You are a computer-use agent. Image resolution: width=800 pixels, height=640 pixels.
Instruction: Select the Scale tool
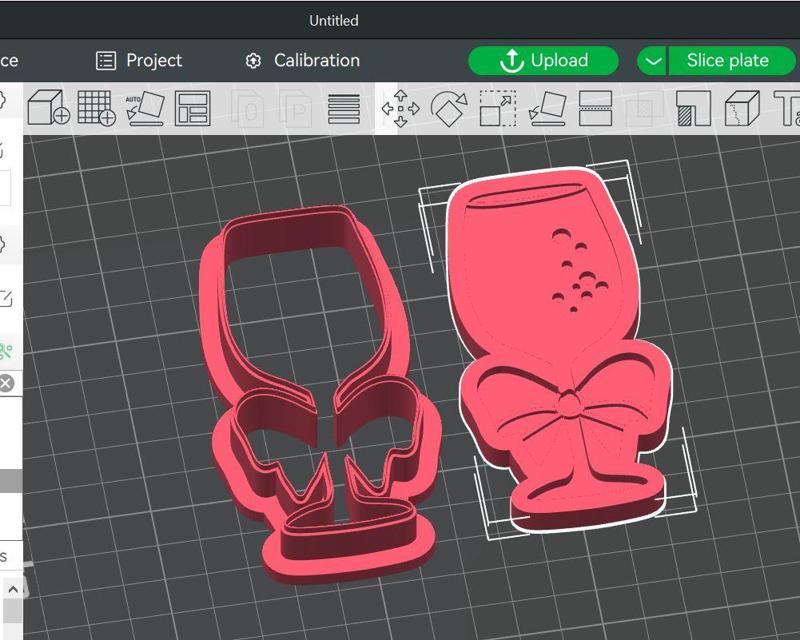[497, 108]
